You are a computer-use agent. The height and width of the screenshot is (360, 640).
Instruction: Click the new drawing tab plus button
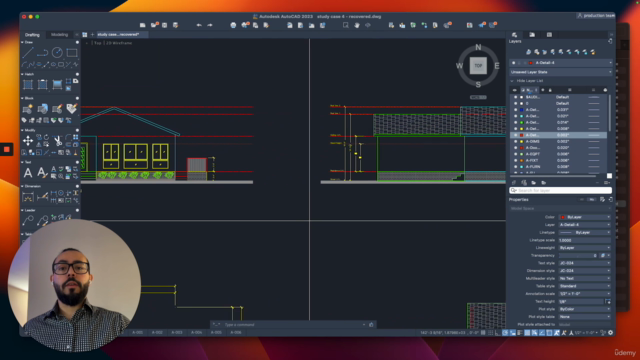92,35
